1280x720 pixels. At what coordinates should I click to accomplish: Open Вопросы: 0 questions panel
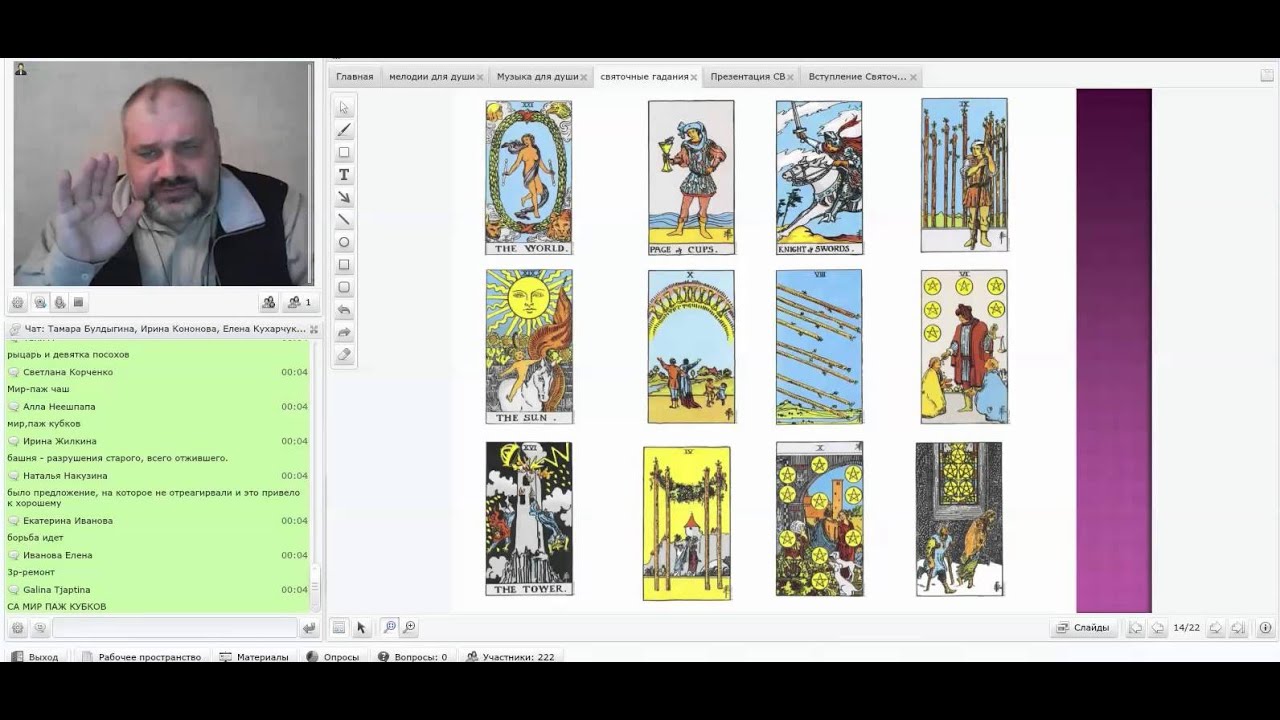[x=412, y=657]
